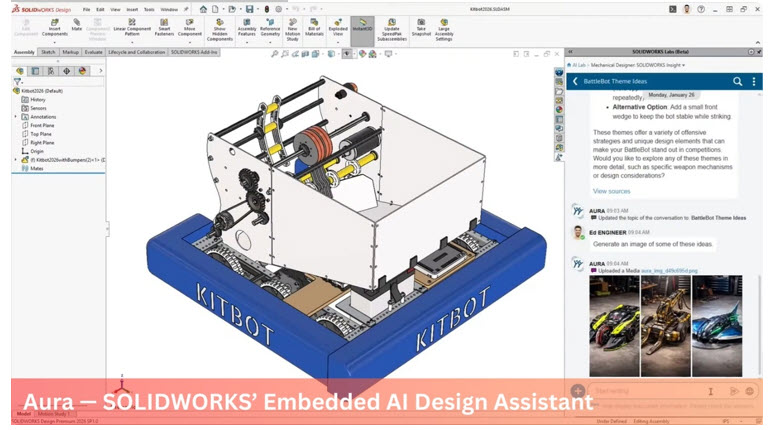Image resolution: width=770 pixels, height=430 pixels.
Task: Expand the Kitbot2026withBumpers component node
Action: pyautogui.click(x=16, y=160)
